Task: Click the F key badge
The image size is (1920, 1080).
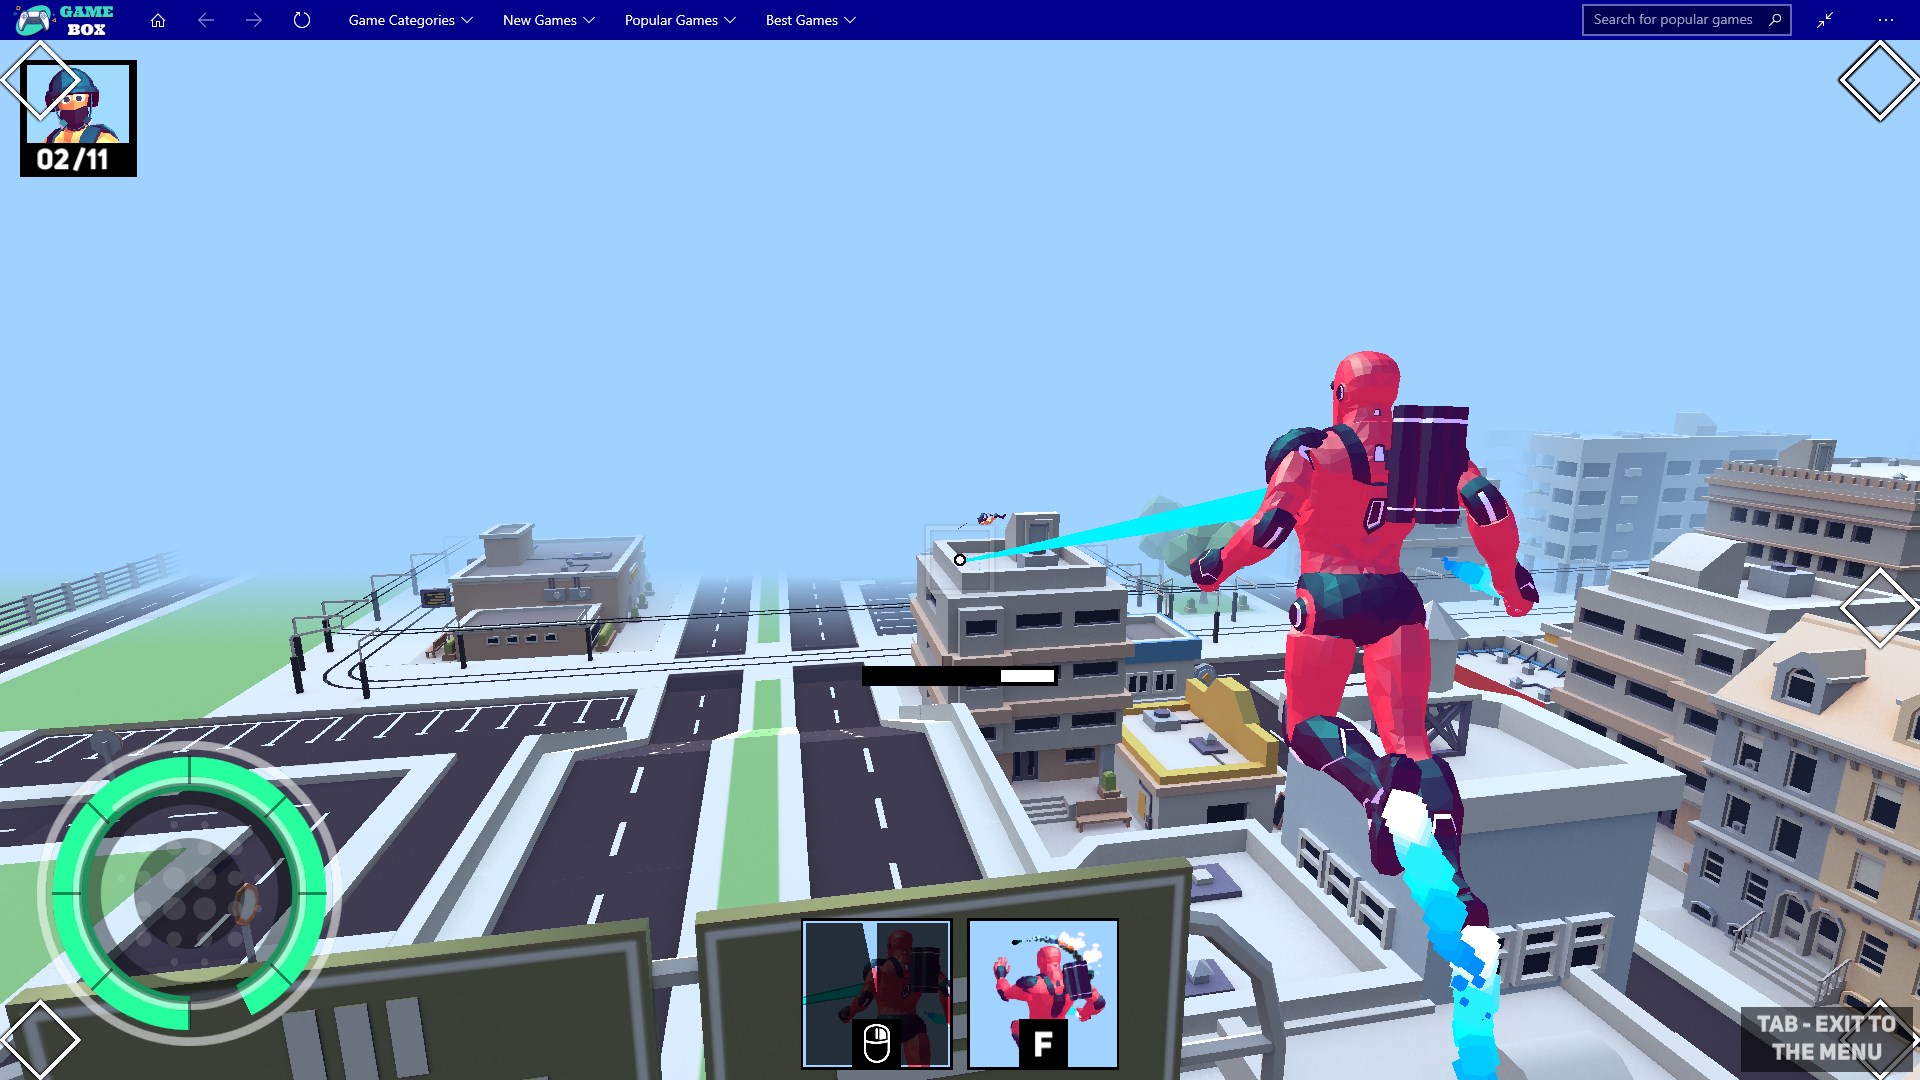Action: tap(1043, 1044)
